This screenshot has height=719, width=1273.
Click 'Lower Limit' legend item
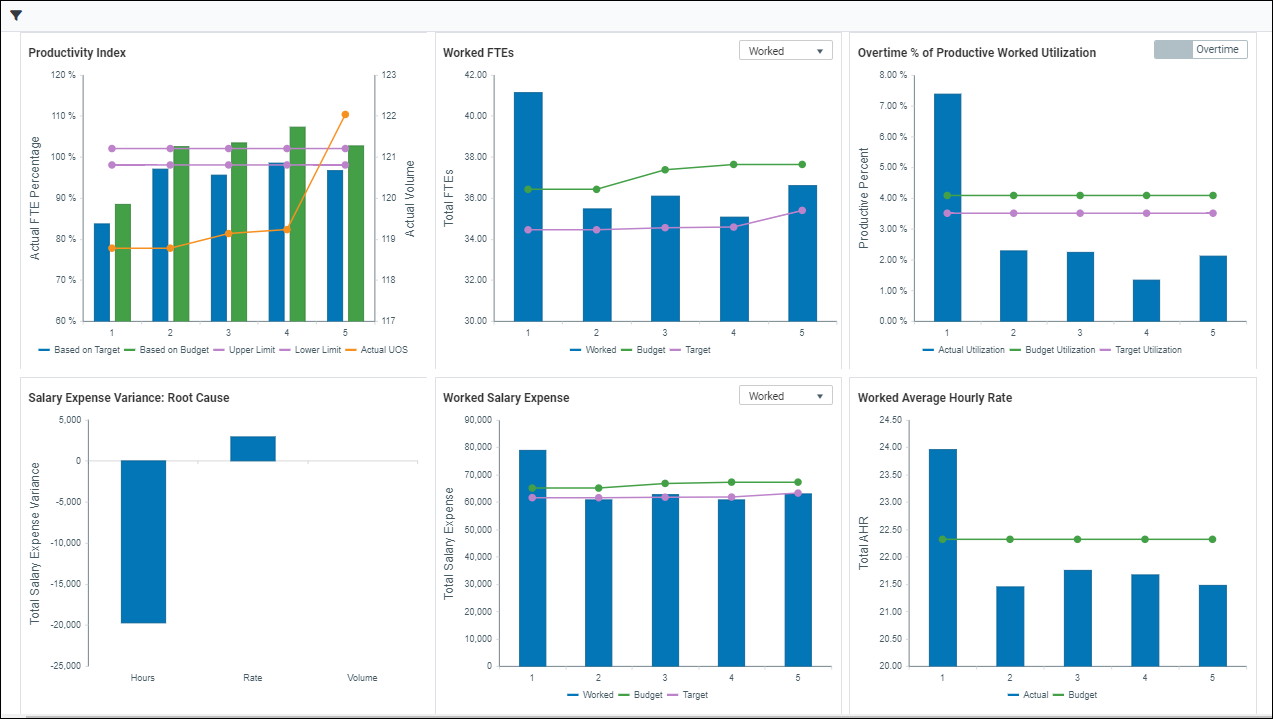pyautogui.click(x=317, y=350)
